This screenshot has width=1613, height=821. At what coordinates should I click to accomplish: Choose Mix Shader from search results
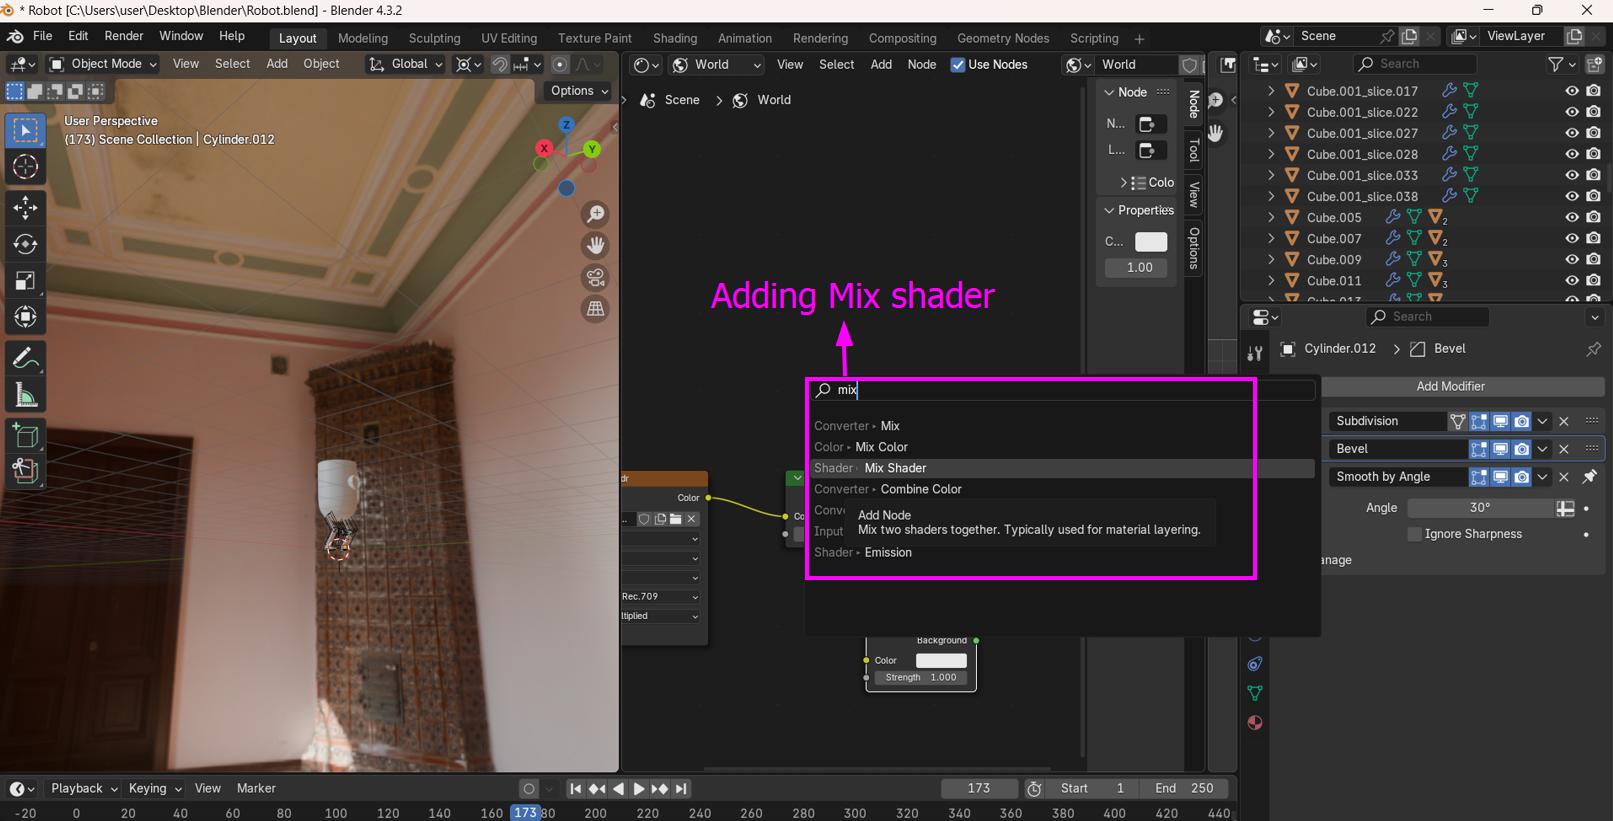pos(1062,468)
